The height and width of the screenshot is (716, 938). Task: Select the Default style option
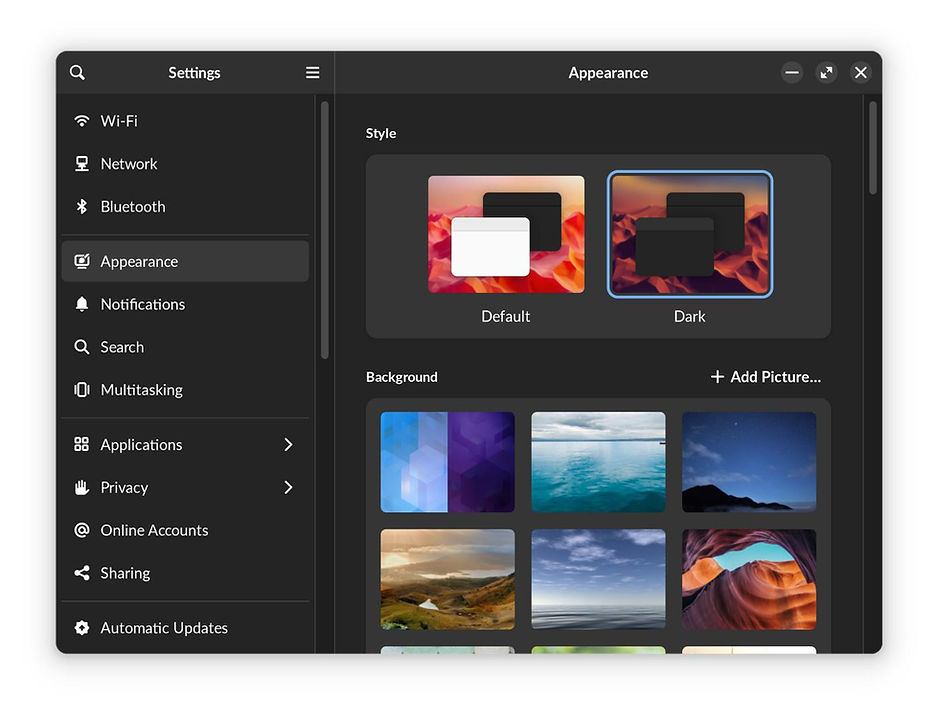coord(505,233)
